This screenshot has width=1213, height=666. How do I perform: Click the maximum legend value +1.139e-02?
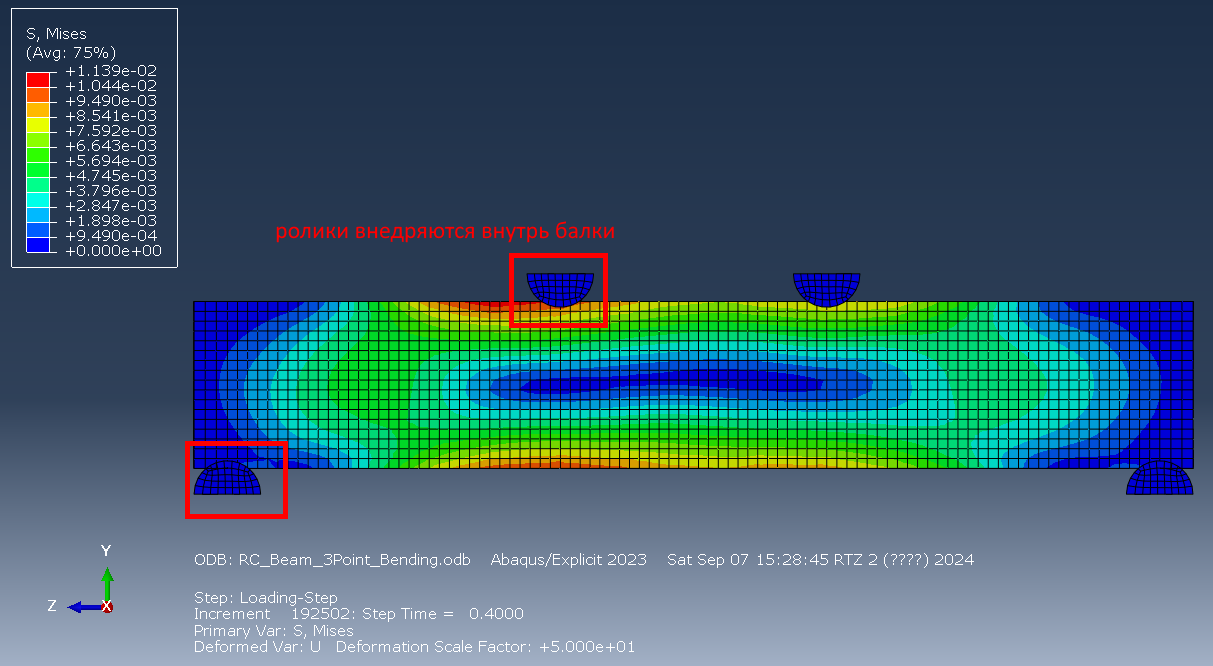(x=111, y=71)
